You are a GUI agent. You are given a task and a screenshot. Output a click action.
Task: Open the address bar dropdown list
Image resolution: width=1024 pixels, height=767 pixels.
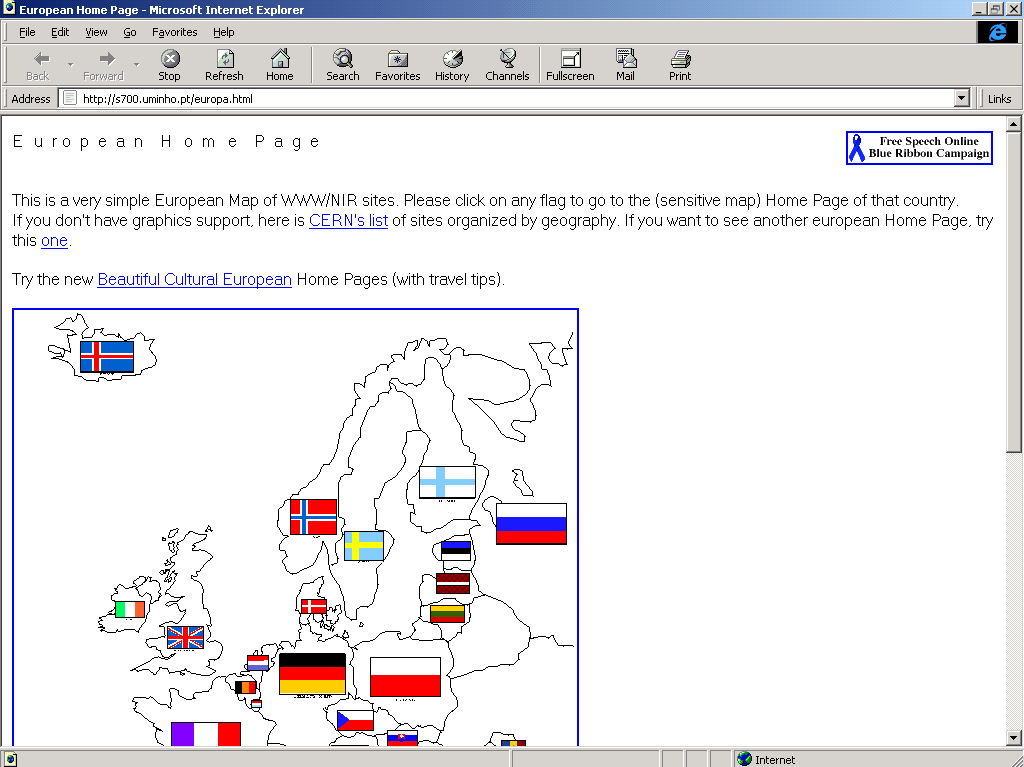961,99
